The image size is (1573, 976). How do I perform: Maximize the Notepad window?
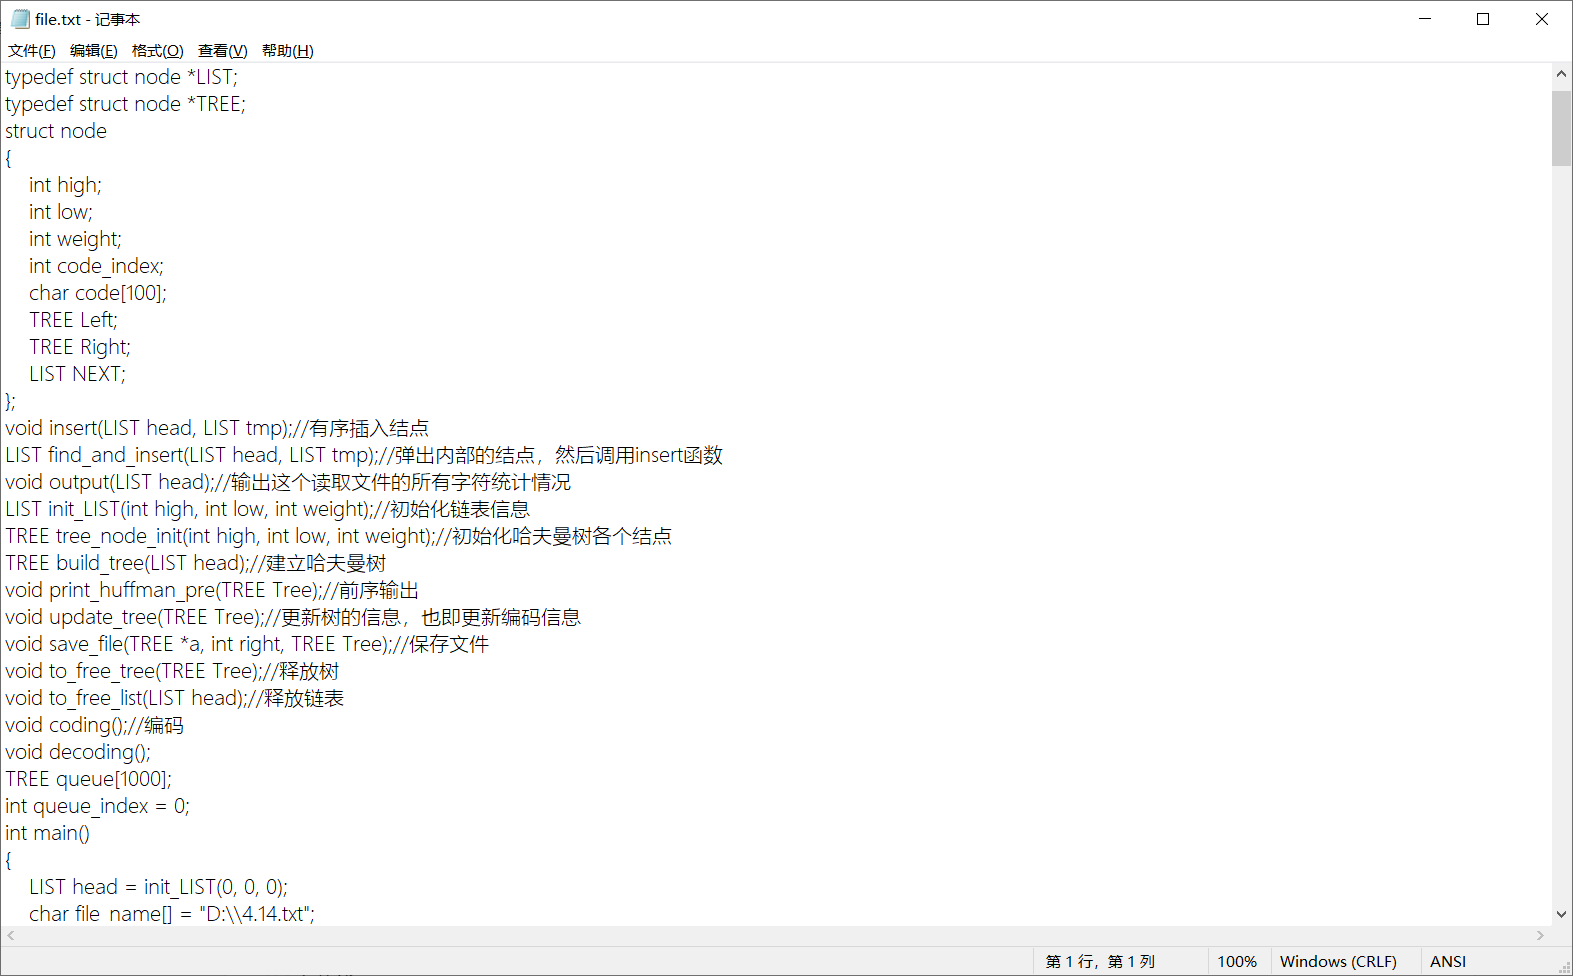[1483, 19]
